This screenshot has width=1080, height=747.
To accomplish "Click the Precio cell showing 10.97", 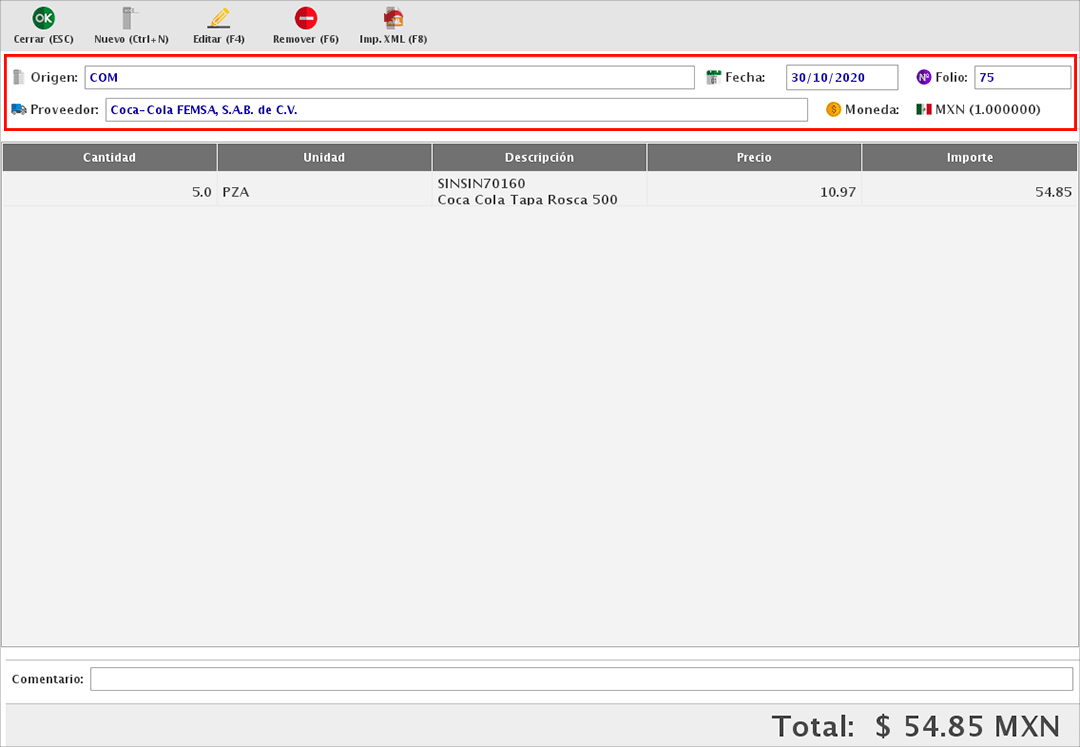I will 754,191.
